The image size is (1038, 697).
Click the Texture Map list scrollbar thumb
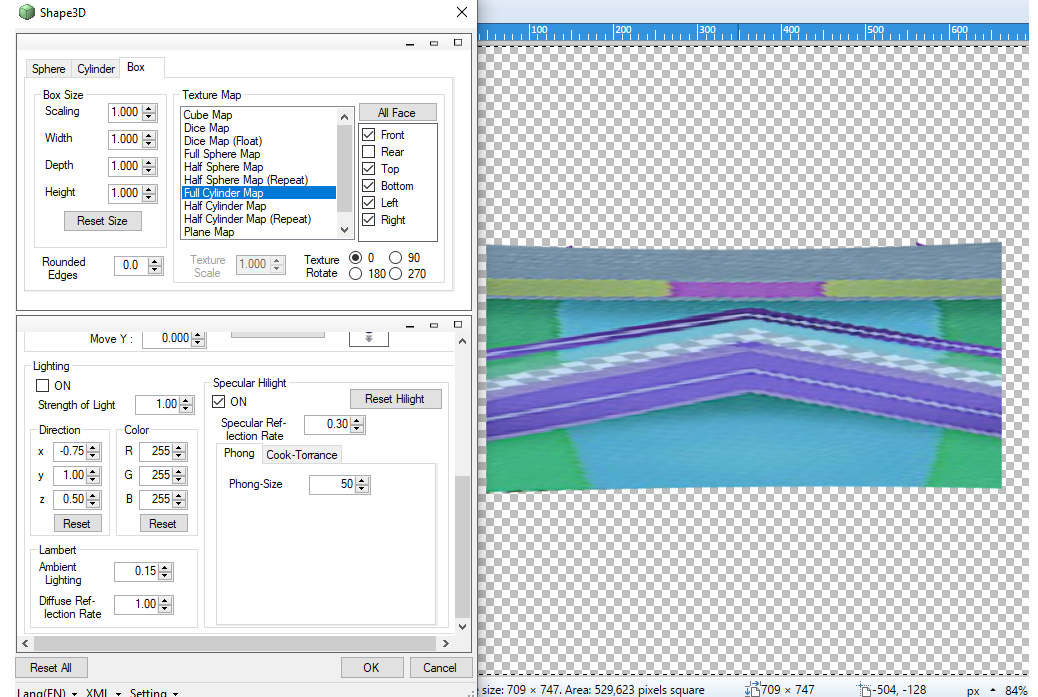pos(344,168)
